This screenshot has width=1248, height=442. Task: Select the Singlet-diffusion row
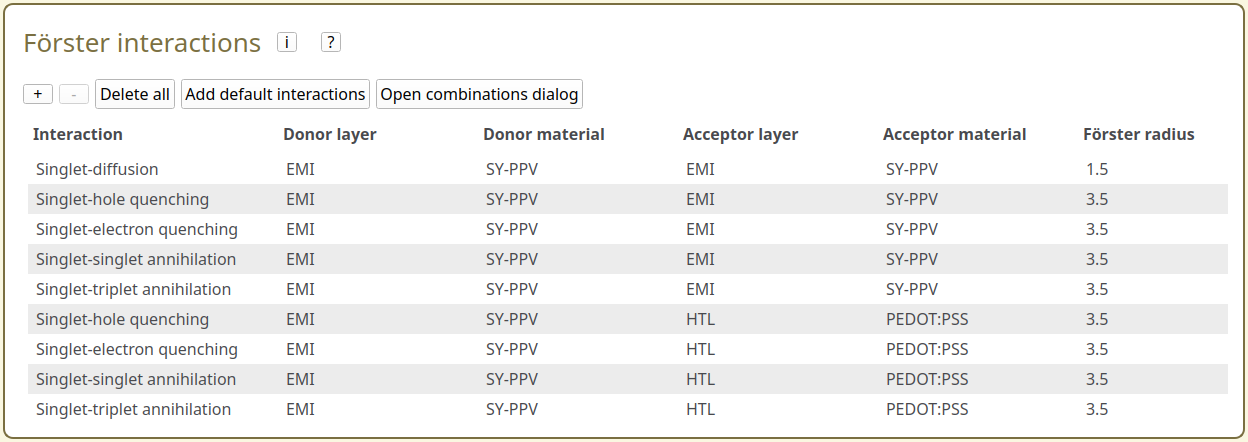[x=97, y=169]
